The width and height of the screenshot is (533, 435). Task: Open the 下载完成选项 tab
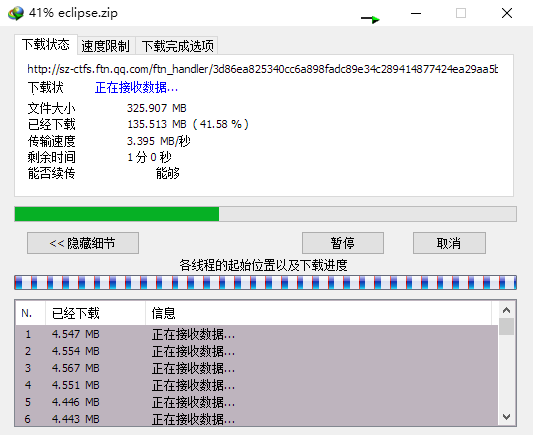[x=177, y=46]
